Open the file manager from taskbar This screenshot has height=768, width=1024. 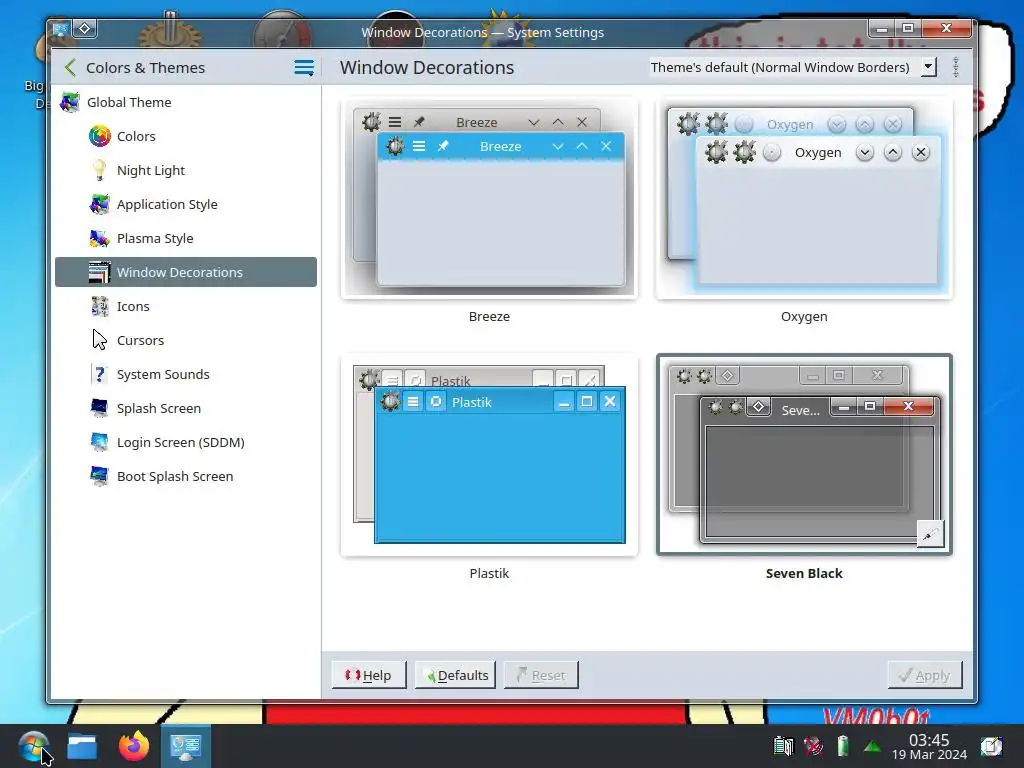pyautogui.click(x=82, y=746)
